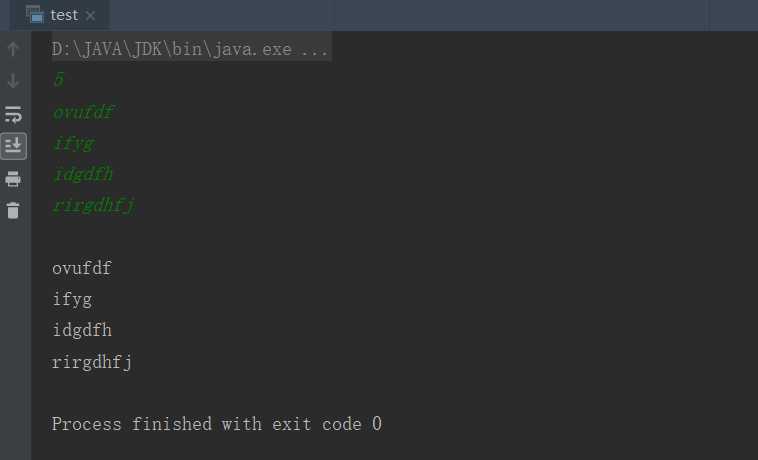Viewport: 758px width, 460px height.
Task: Click the green input line idgdfh
Action: 83,174
